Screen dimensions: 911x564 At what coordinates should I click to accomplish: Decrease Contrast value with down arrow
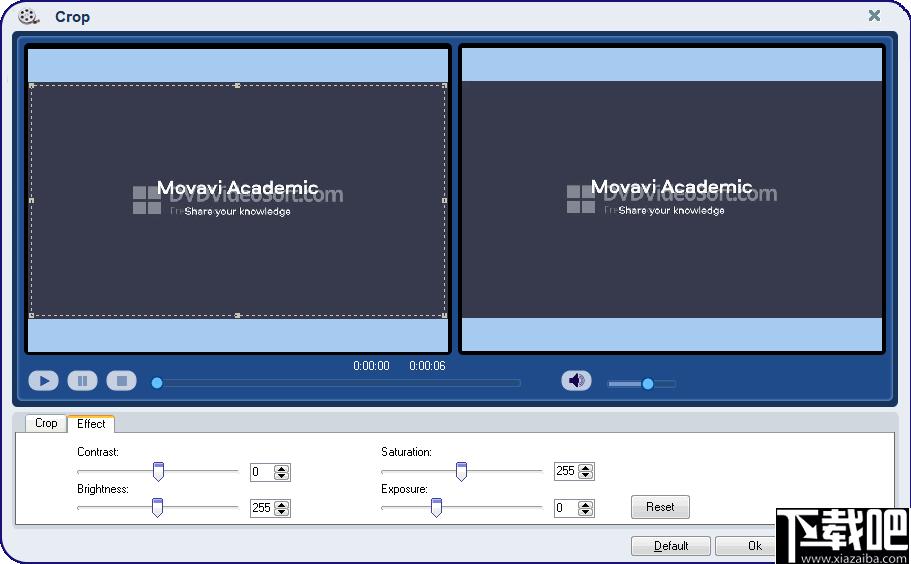282,476
